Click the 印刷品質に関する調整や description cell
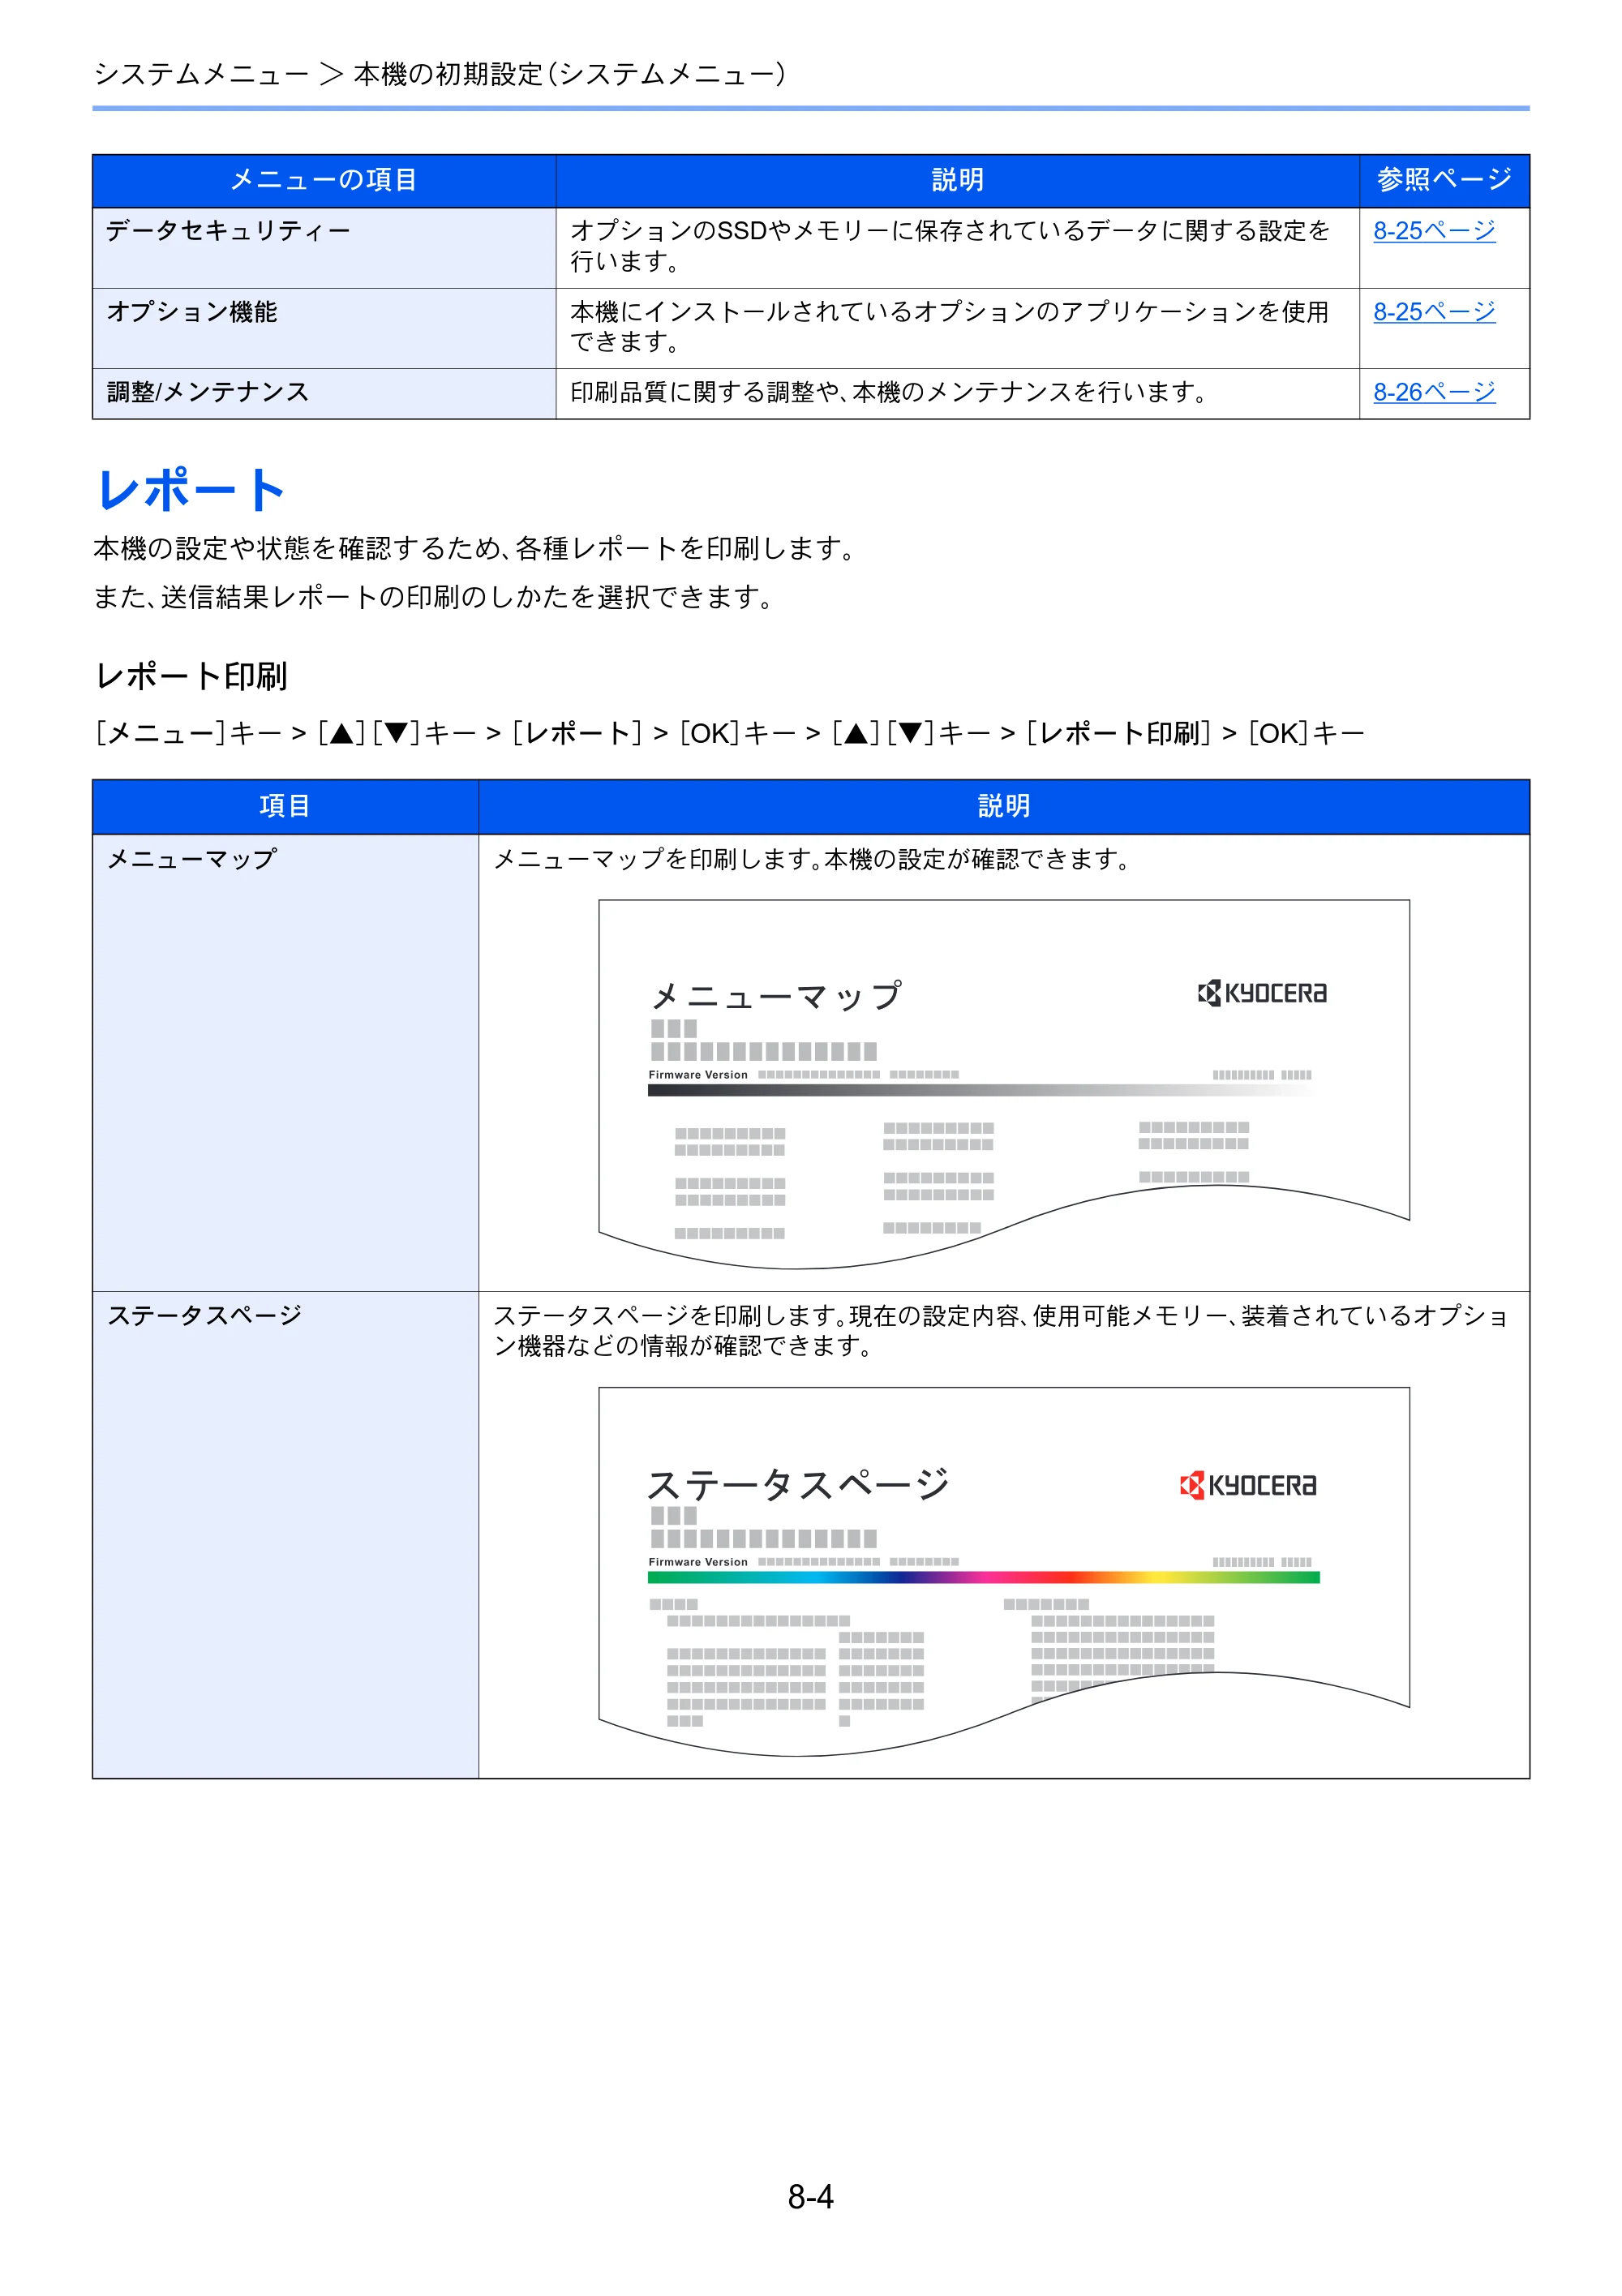 (957, 393)
